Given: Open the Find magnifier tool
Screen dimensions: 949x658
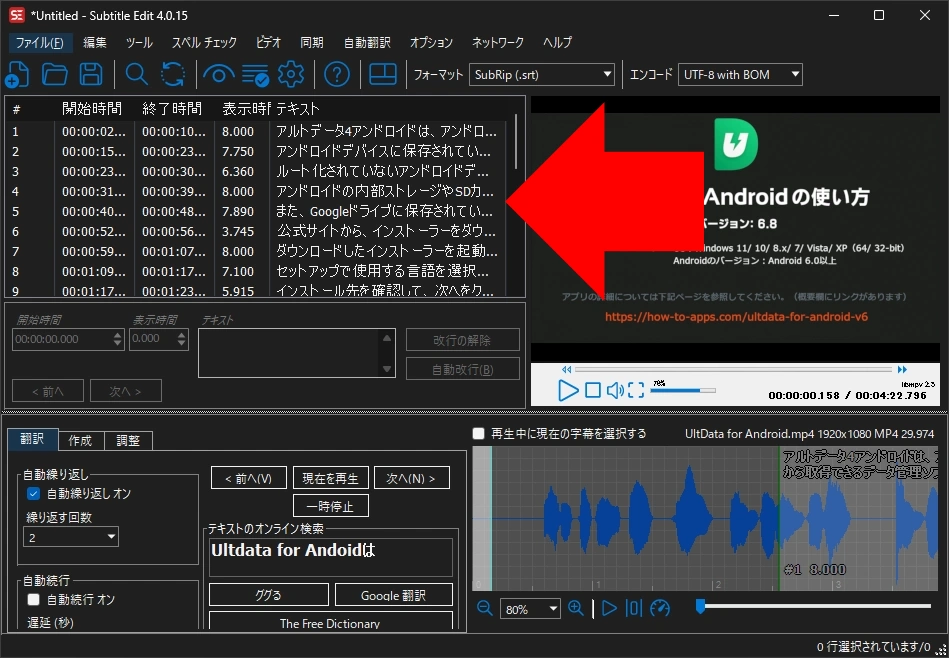Looking at the screenshot, I should coord(137,75).
